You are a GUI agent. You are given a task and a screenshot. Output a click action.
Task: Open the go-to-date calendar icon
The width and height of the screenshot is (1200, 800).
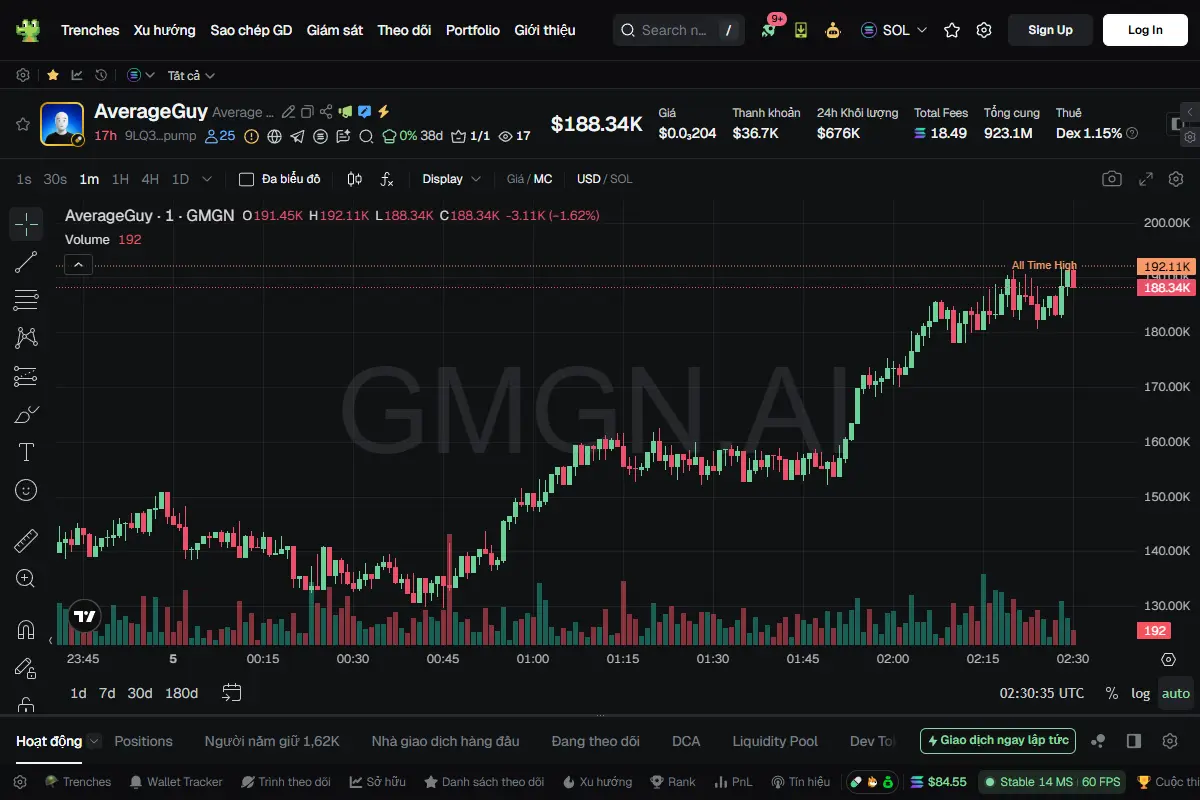click(232, 692)
